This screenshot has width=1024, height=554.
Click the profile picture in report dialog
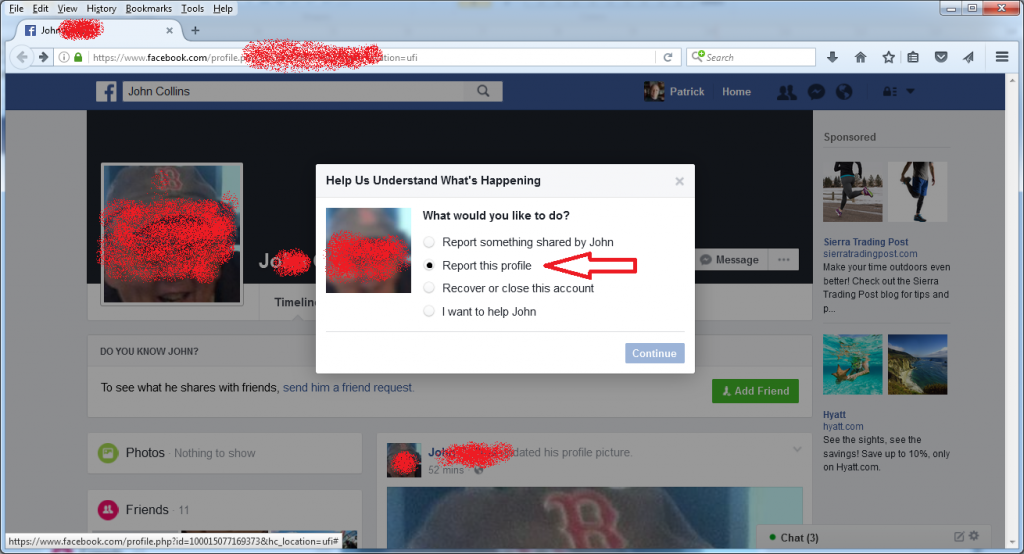pyautogui.click(x=368, y=250)
